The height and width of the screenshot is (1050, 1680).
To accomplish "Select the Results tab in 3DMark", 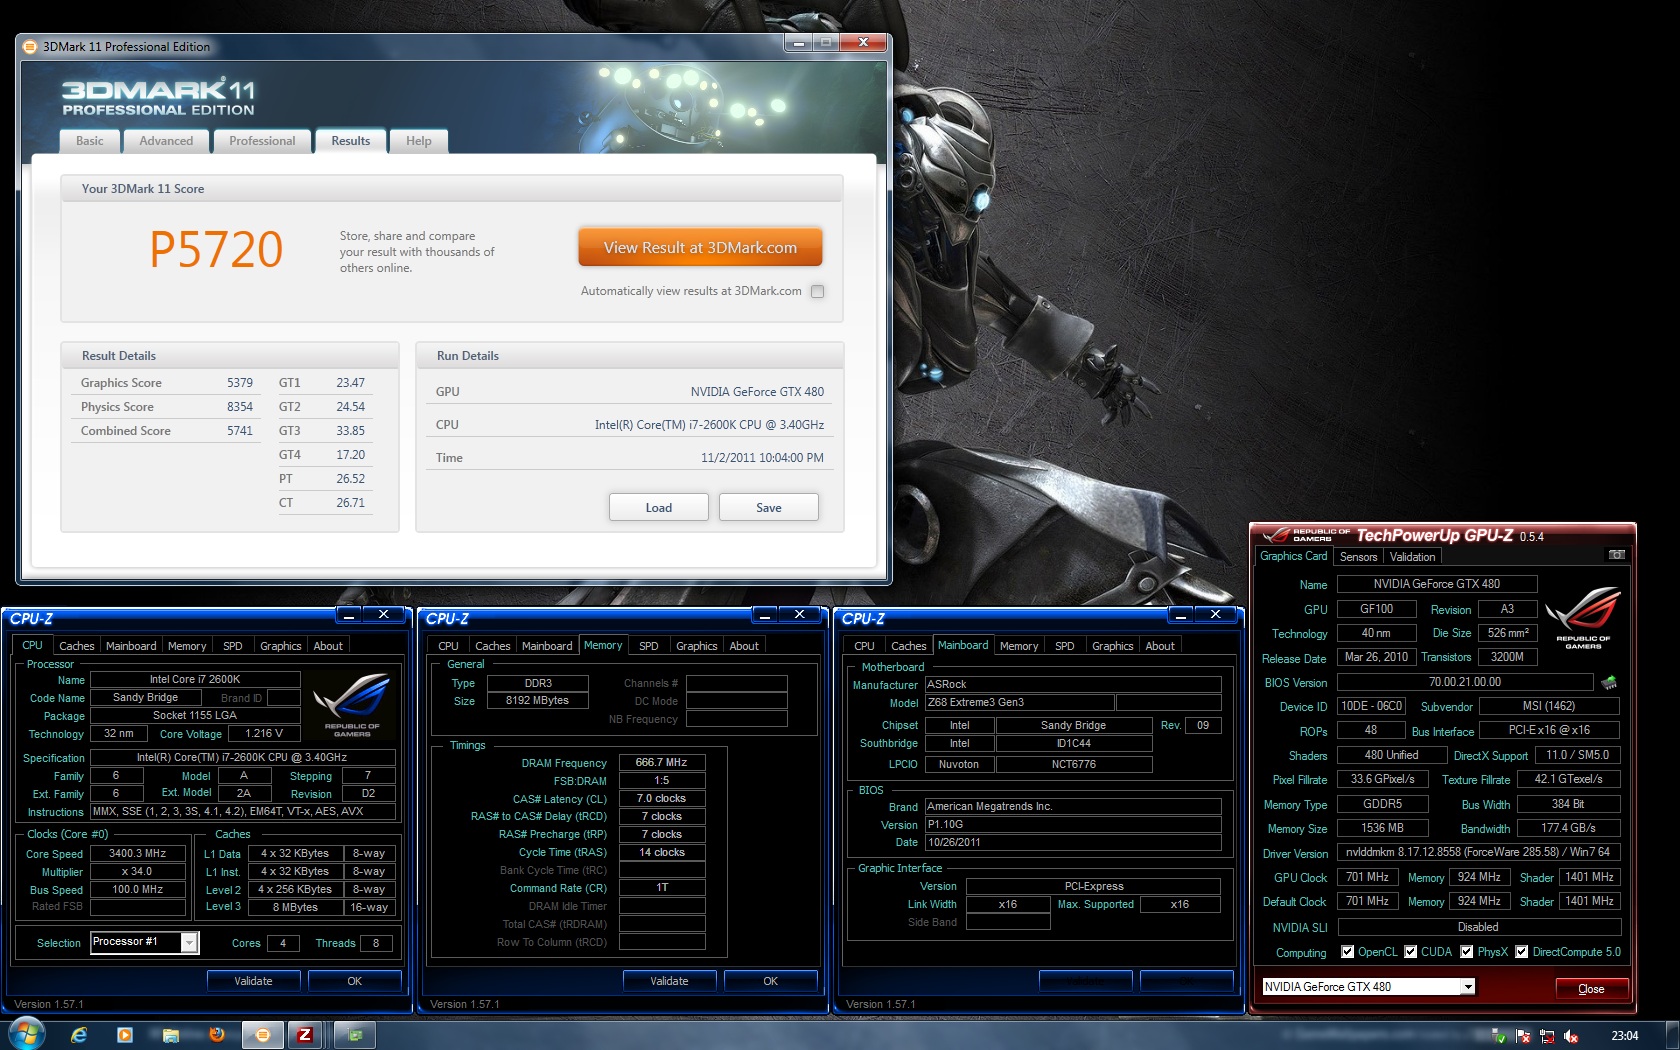I will click(350, 141).
